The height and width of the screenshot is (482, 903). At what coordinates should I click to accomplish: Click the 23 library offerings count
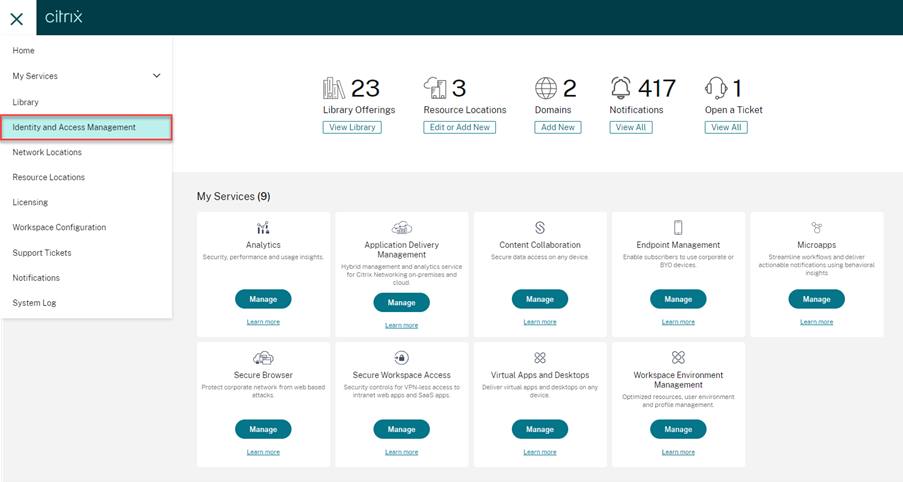[365, 88]
